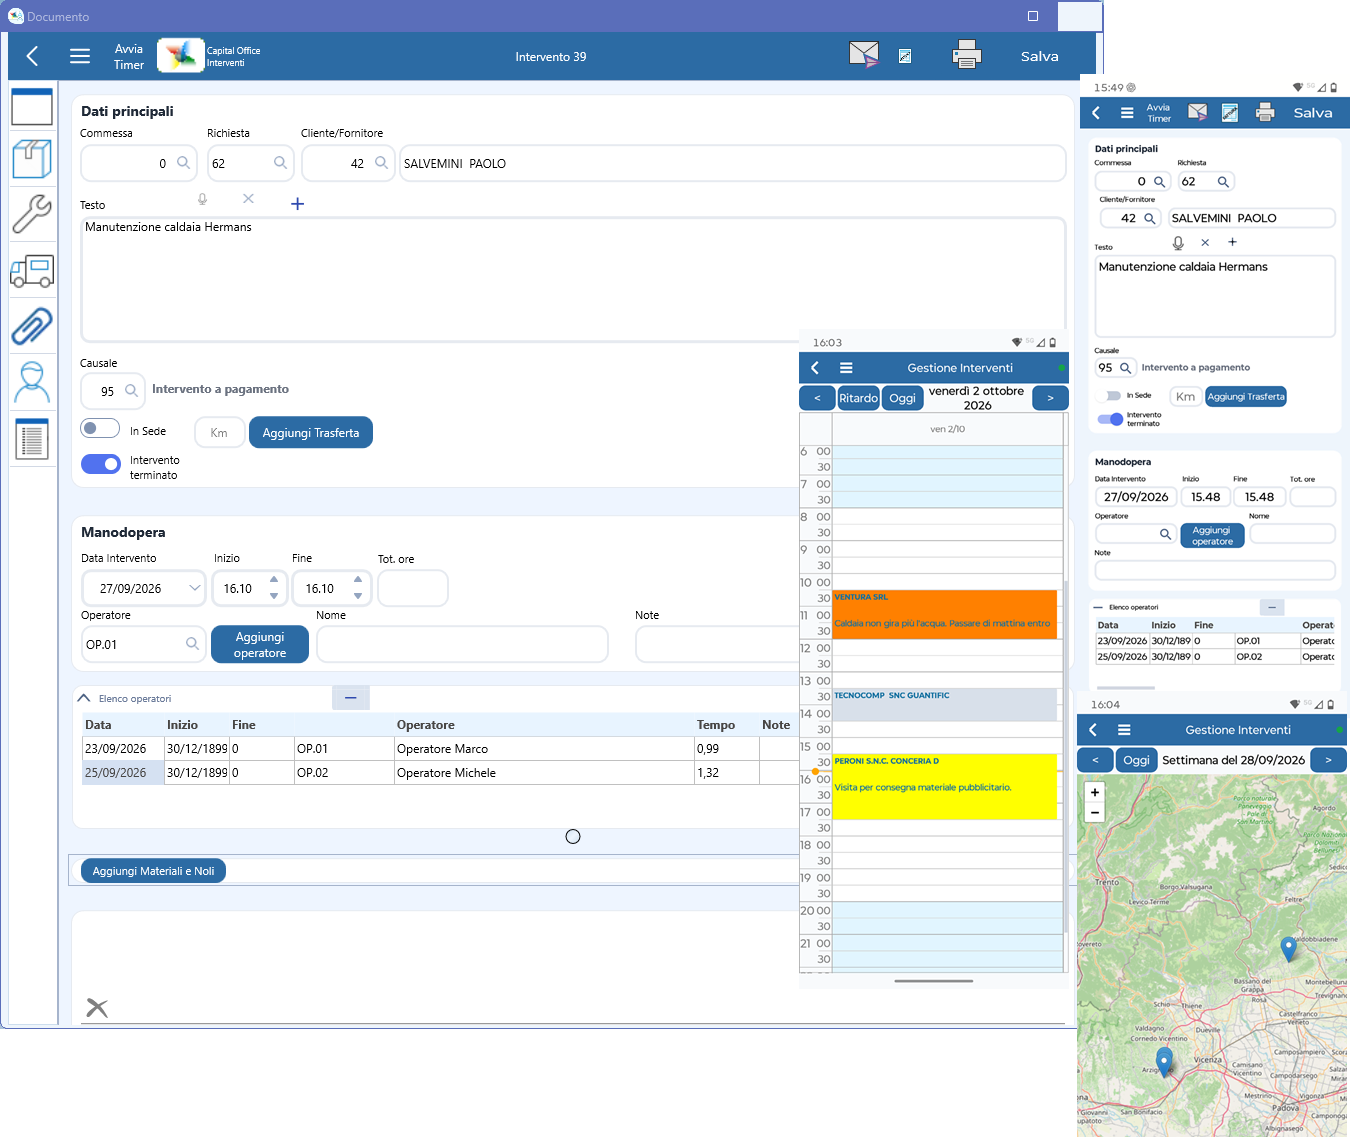Viewport: 1358px width, 1137px height.
Task: Open the person operator section in sidebar
Action: 32,382
